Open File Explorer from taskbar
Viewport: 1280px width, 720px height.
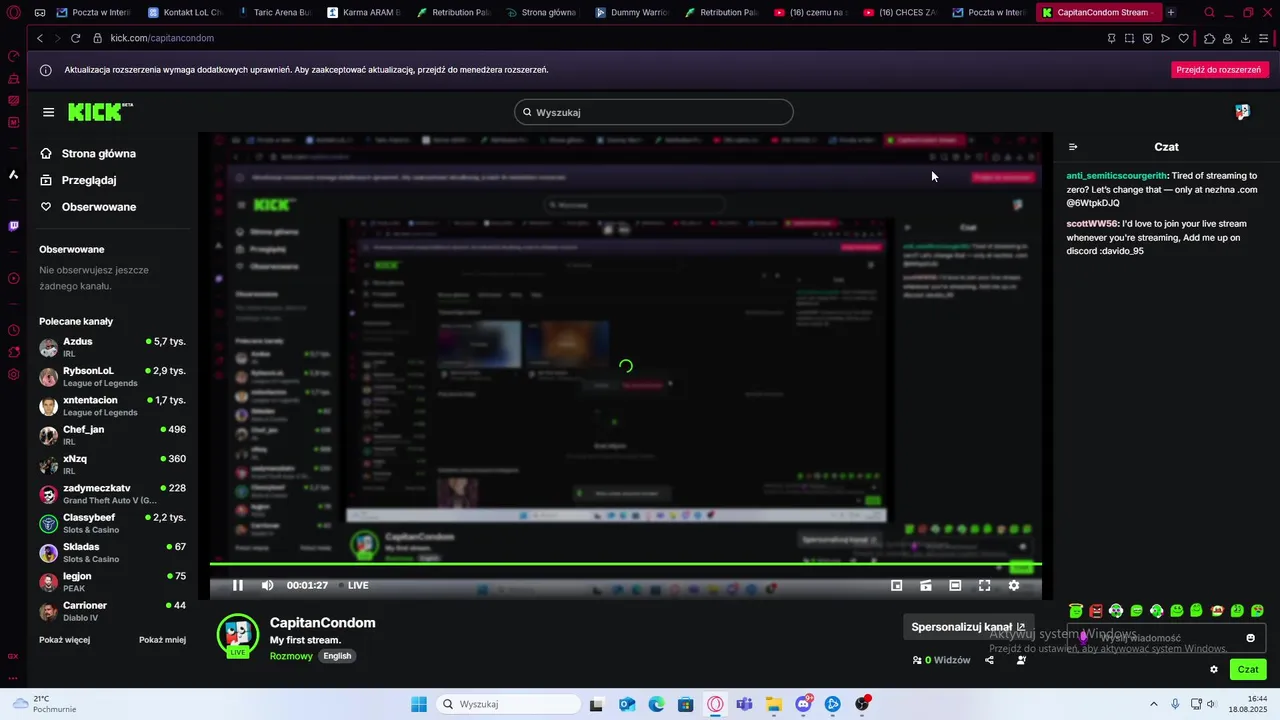tap(774, 704)
